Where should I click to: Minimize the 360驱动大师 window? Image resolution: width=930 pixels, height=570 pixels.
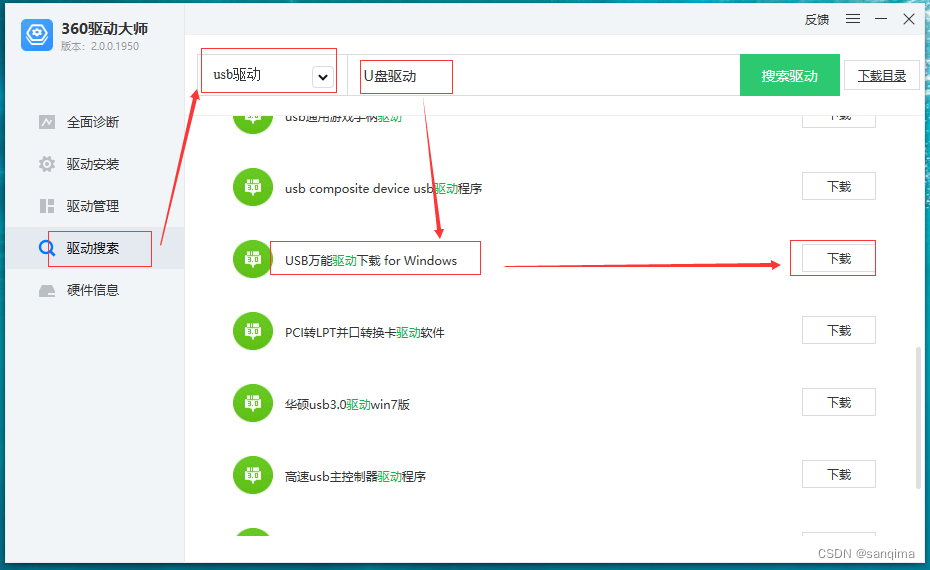(881, 19)
